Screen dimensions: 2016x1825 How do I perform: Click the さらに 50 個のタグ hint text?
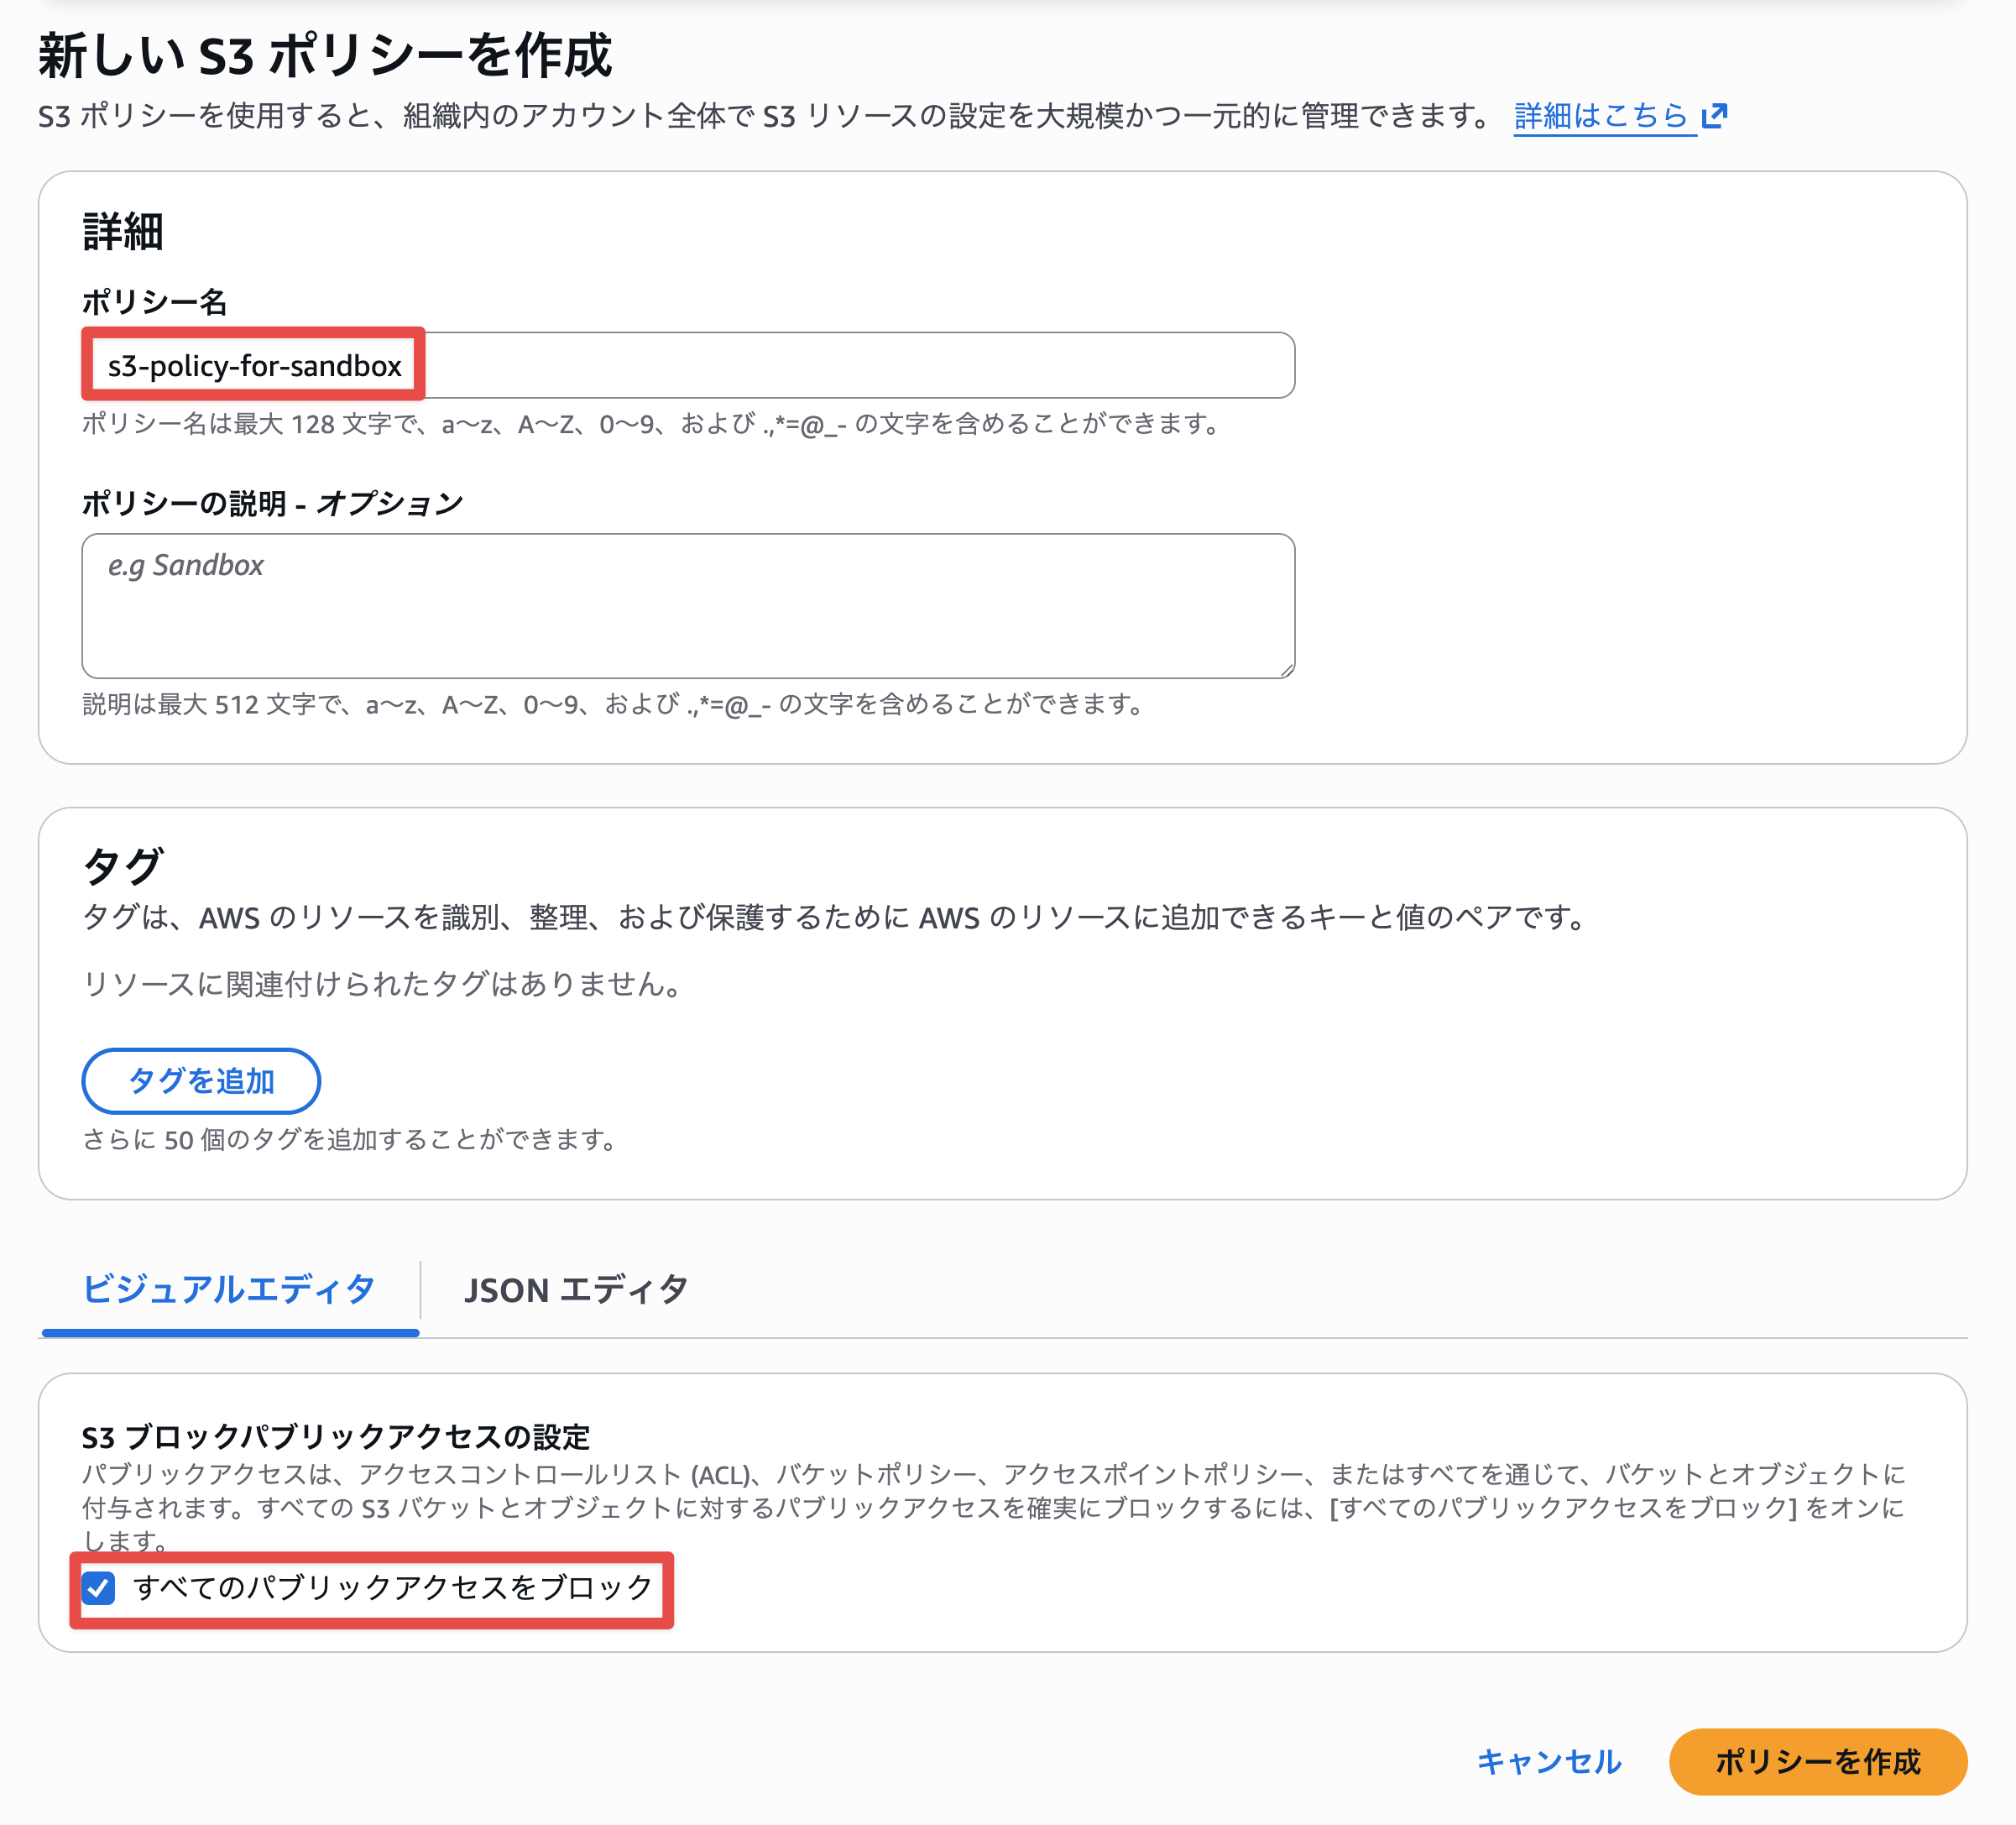click(350, 1140)
